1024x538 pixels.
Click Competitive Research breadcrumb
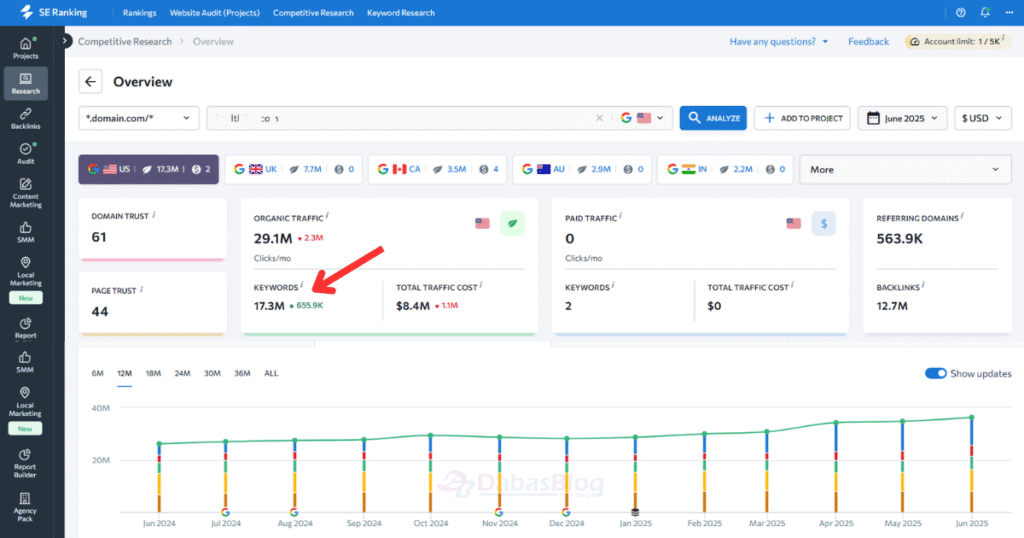pyautogui.click(x=125, y=41)
